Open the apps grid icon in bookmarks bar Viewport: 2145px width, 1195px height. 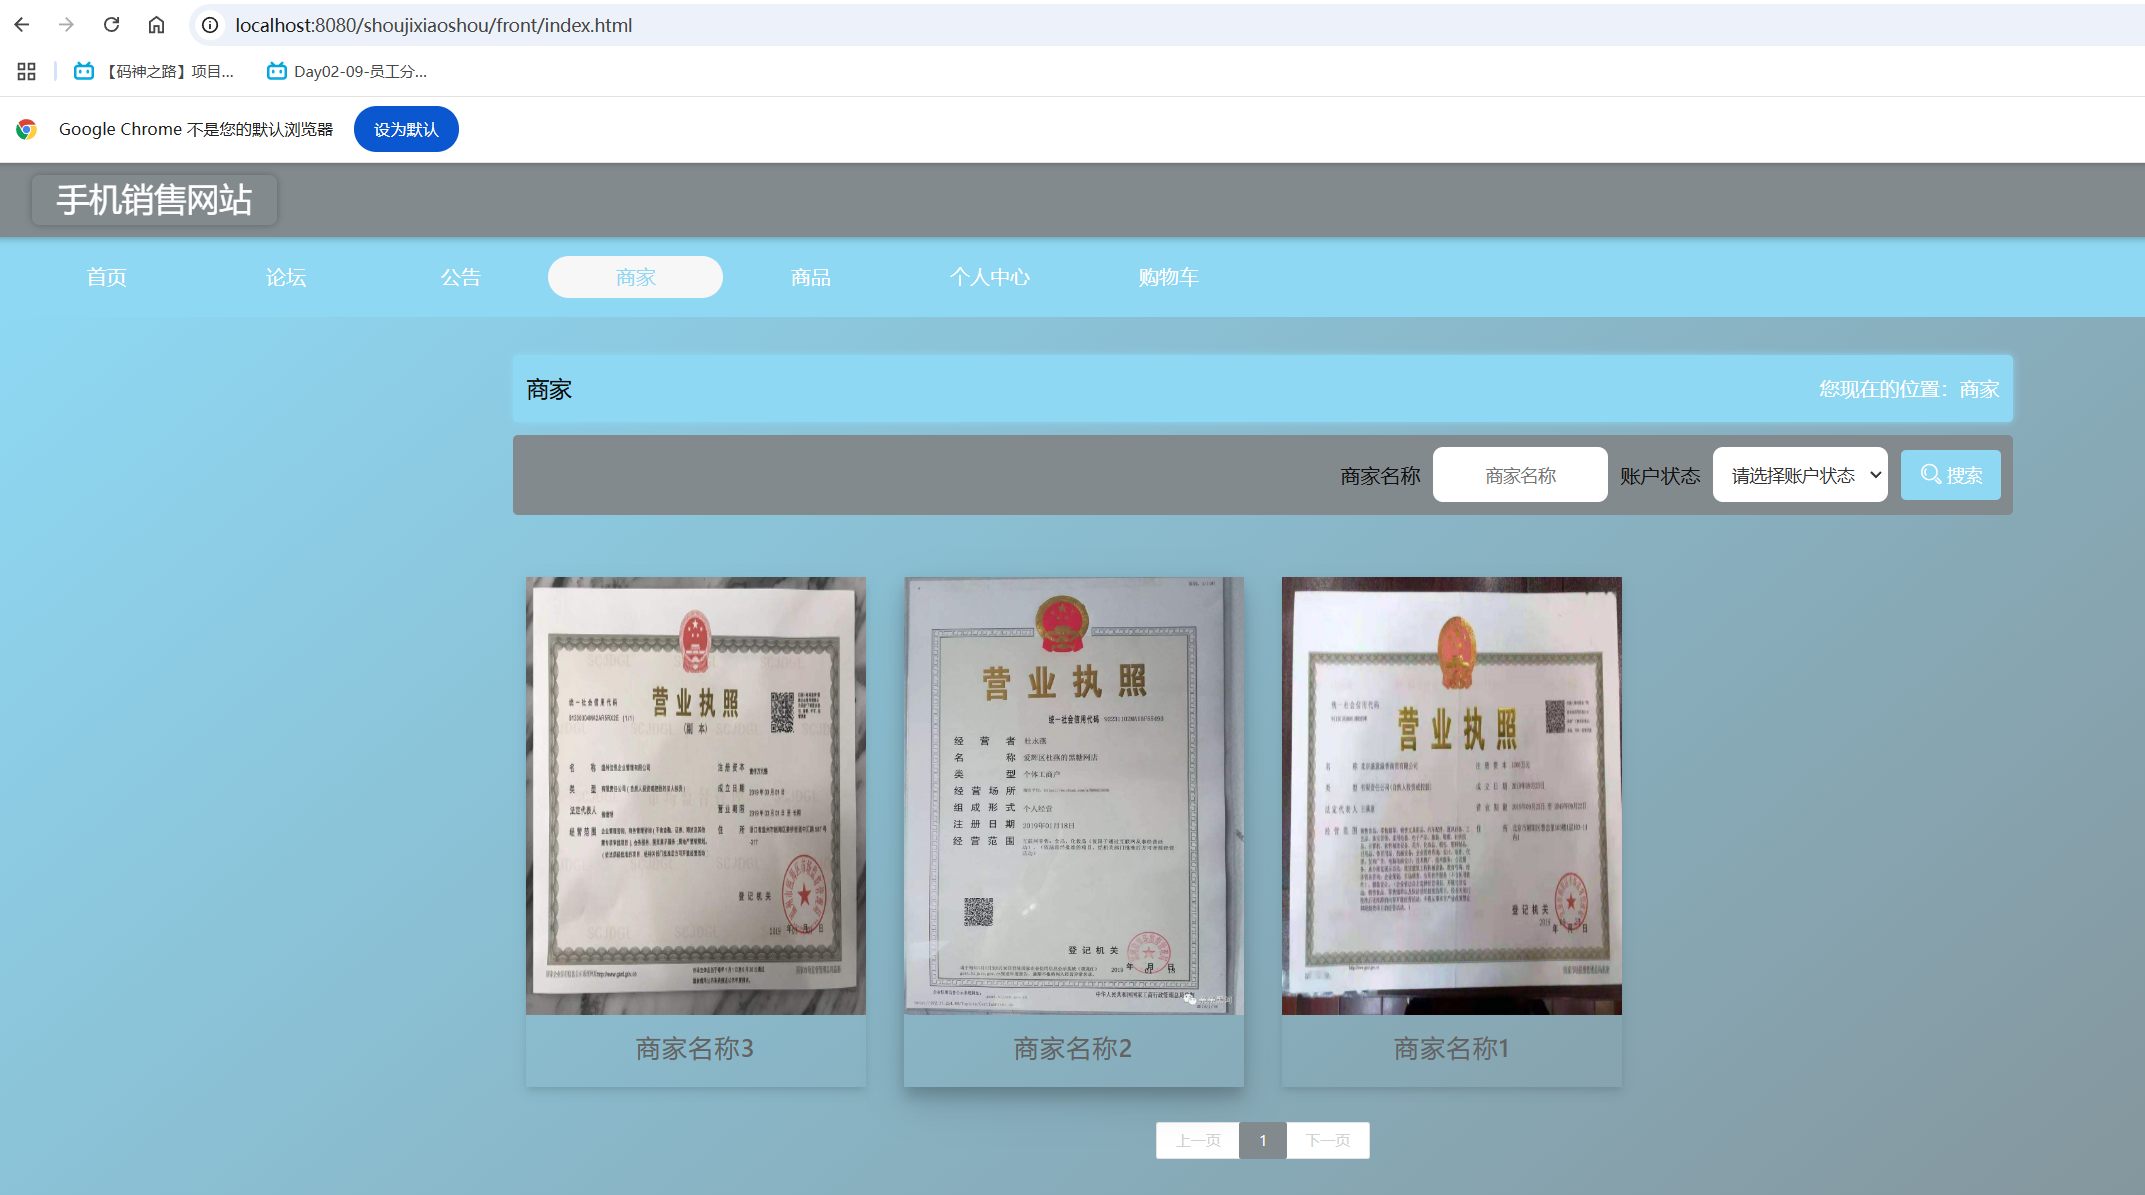(27, 71)
